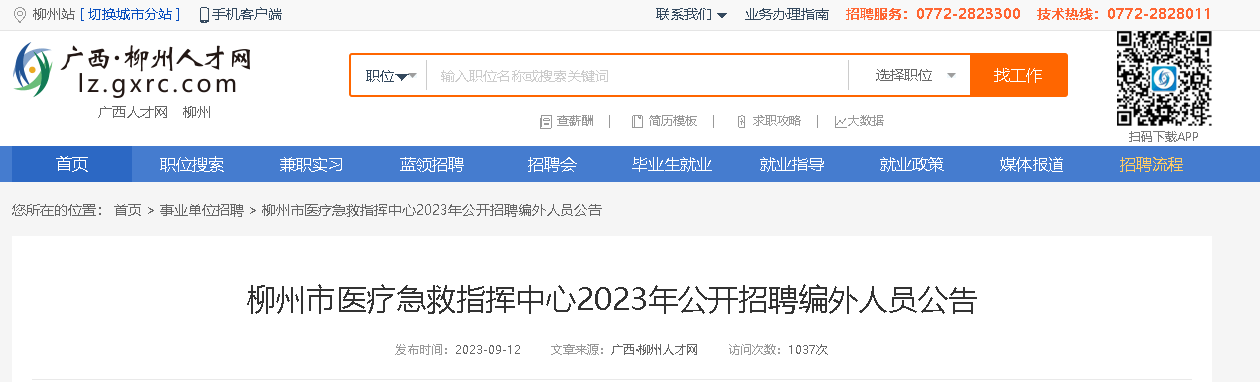The image size is (1260, 382).
Task: Click the 求职攻略 job guide icon
Action: click(x=741, y=121)
